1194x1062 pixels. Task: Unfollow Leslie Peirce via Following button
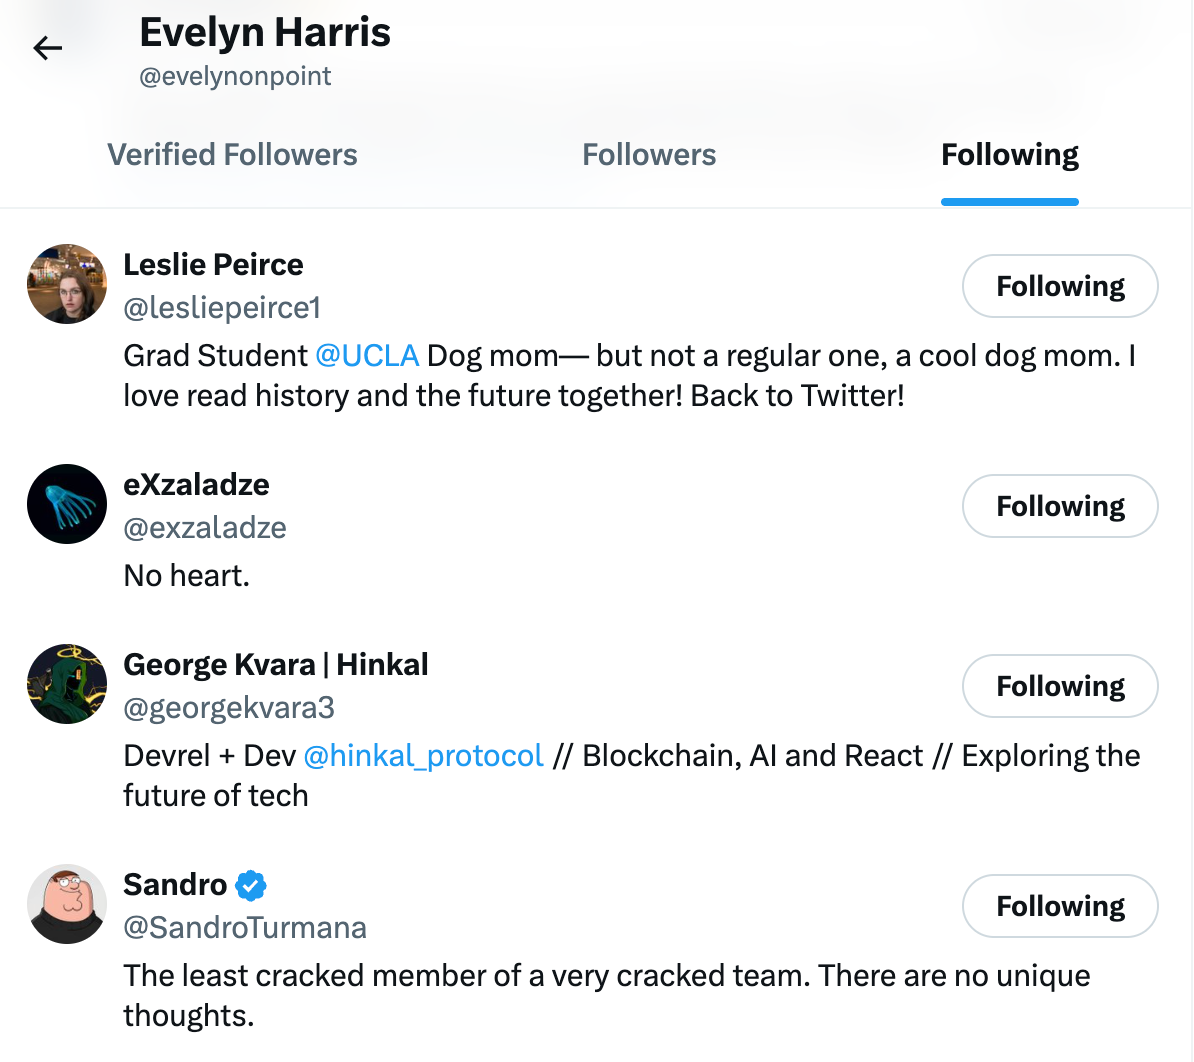1060,286
